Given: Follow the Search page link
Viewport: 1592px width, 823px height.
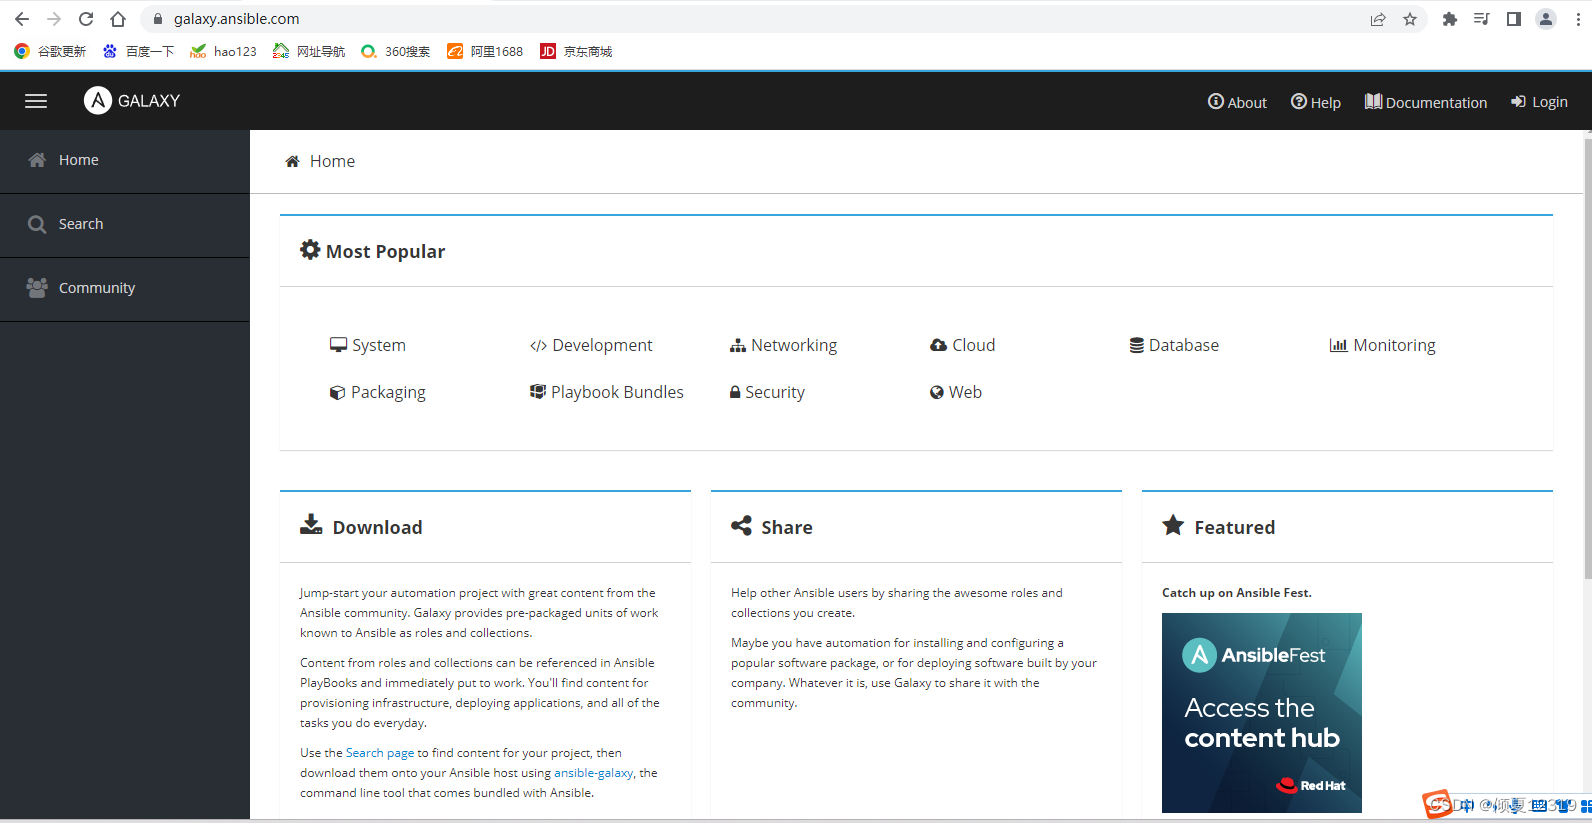Looking at the screenshot, I should 380,753.
